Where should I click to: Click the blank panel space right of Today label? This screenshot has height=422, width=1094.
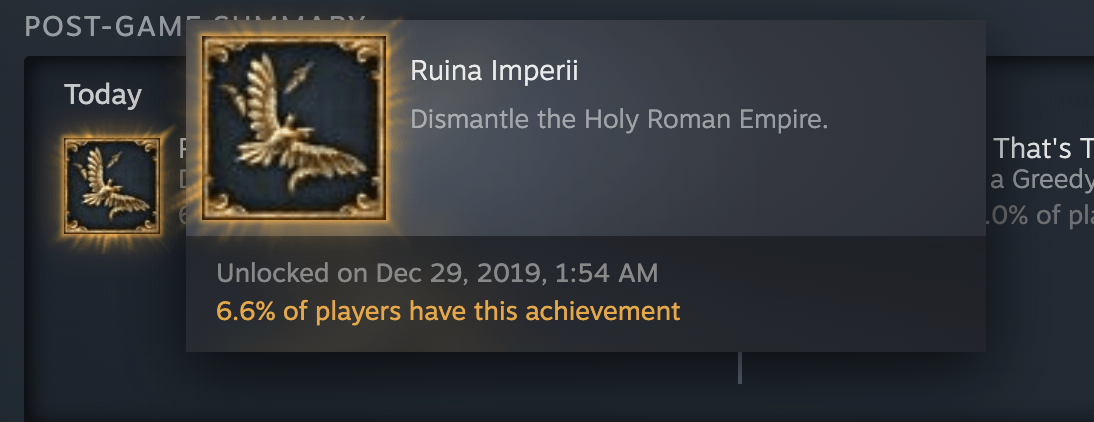(164, 94)
